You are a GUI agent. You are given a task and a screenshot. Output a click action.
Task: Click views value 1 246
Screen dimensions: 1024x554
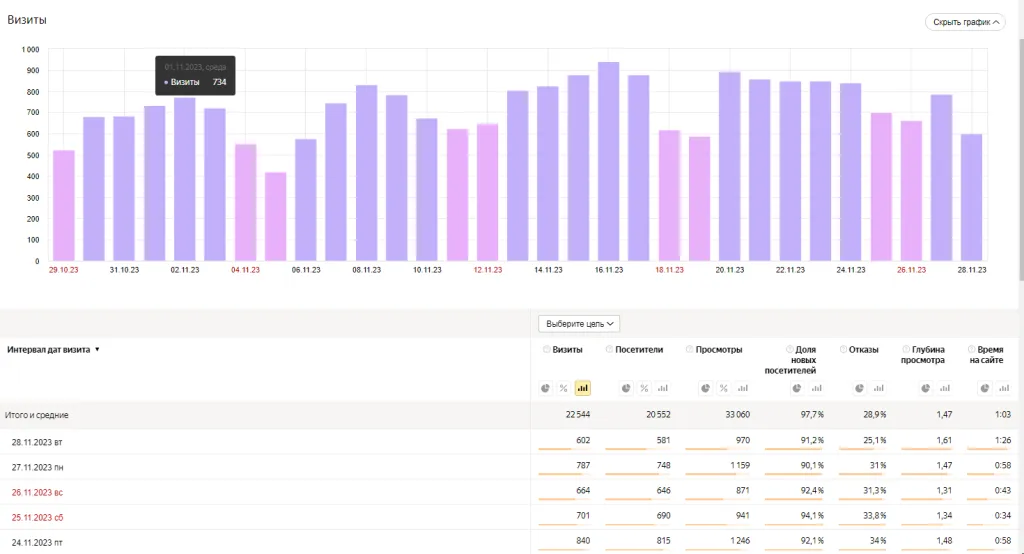click(x=739, y=540)
